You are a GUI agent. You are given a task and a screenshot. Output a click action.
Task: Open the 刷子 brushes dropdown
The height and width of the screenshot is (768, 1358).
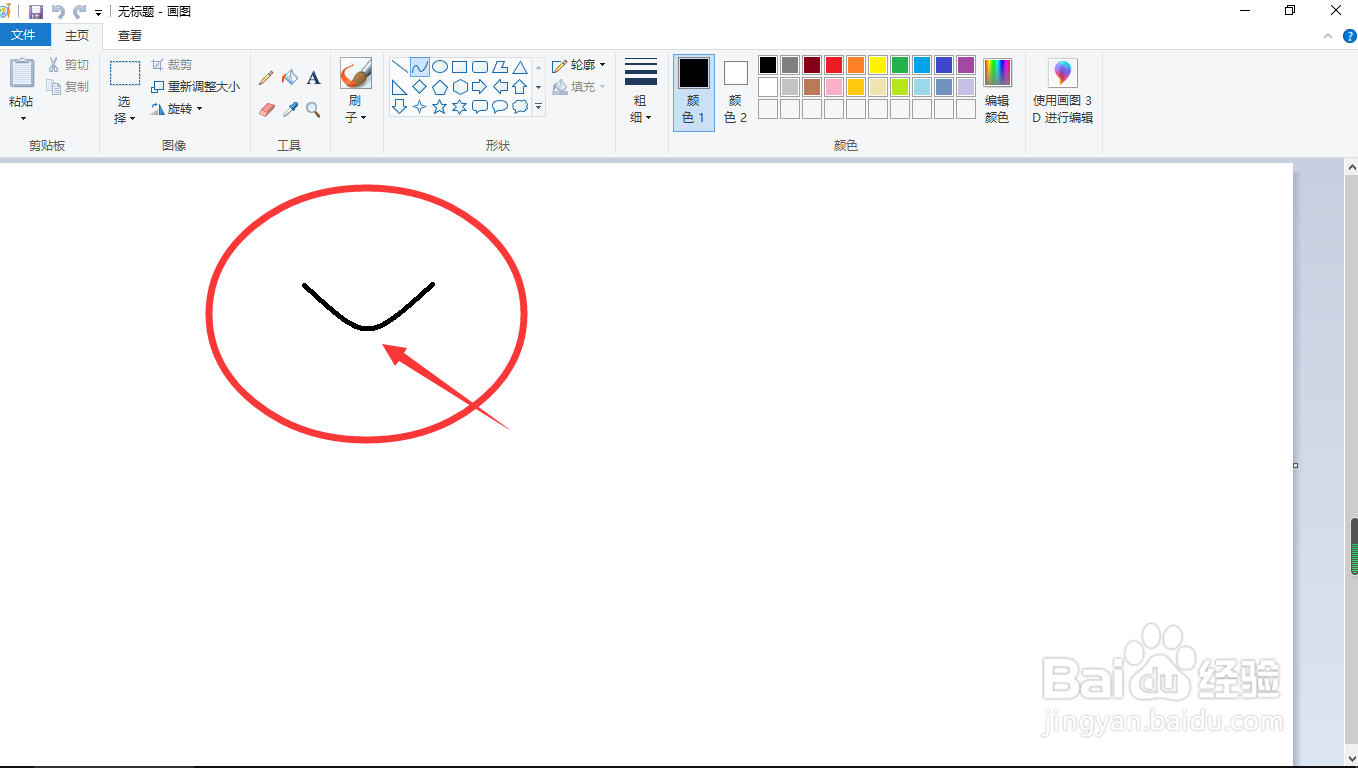point(356,110)
